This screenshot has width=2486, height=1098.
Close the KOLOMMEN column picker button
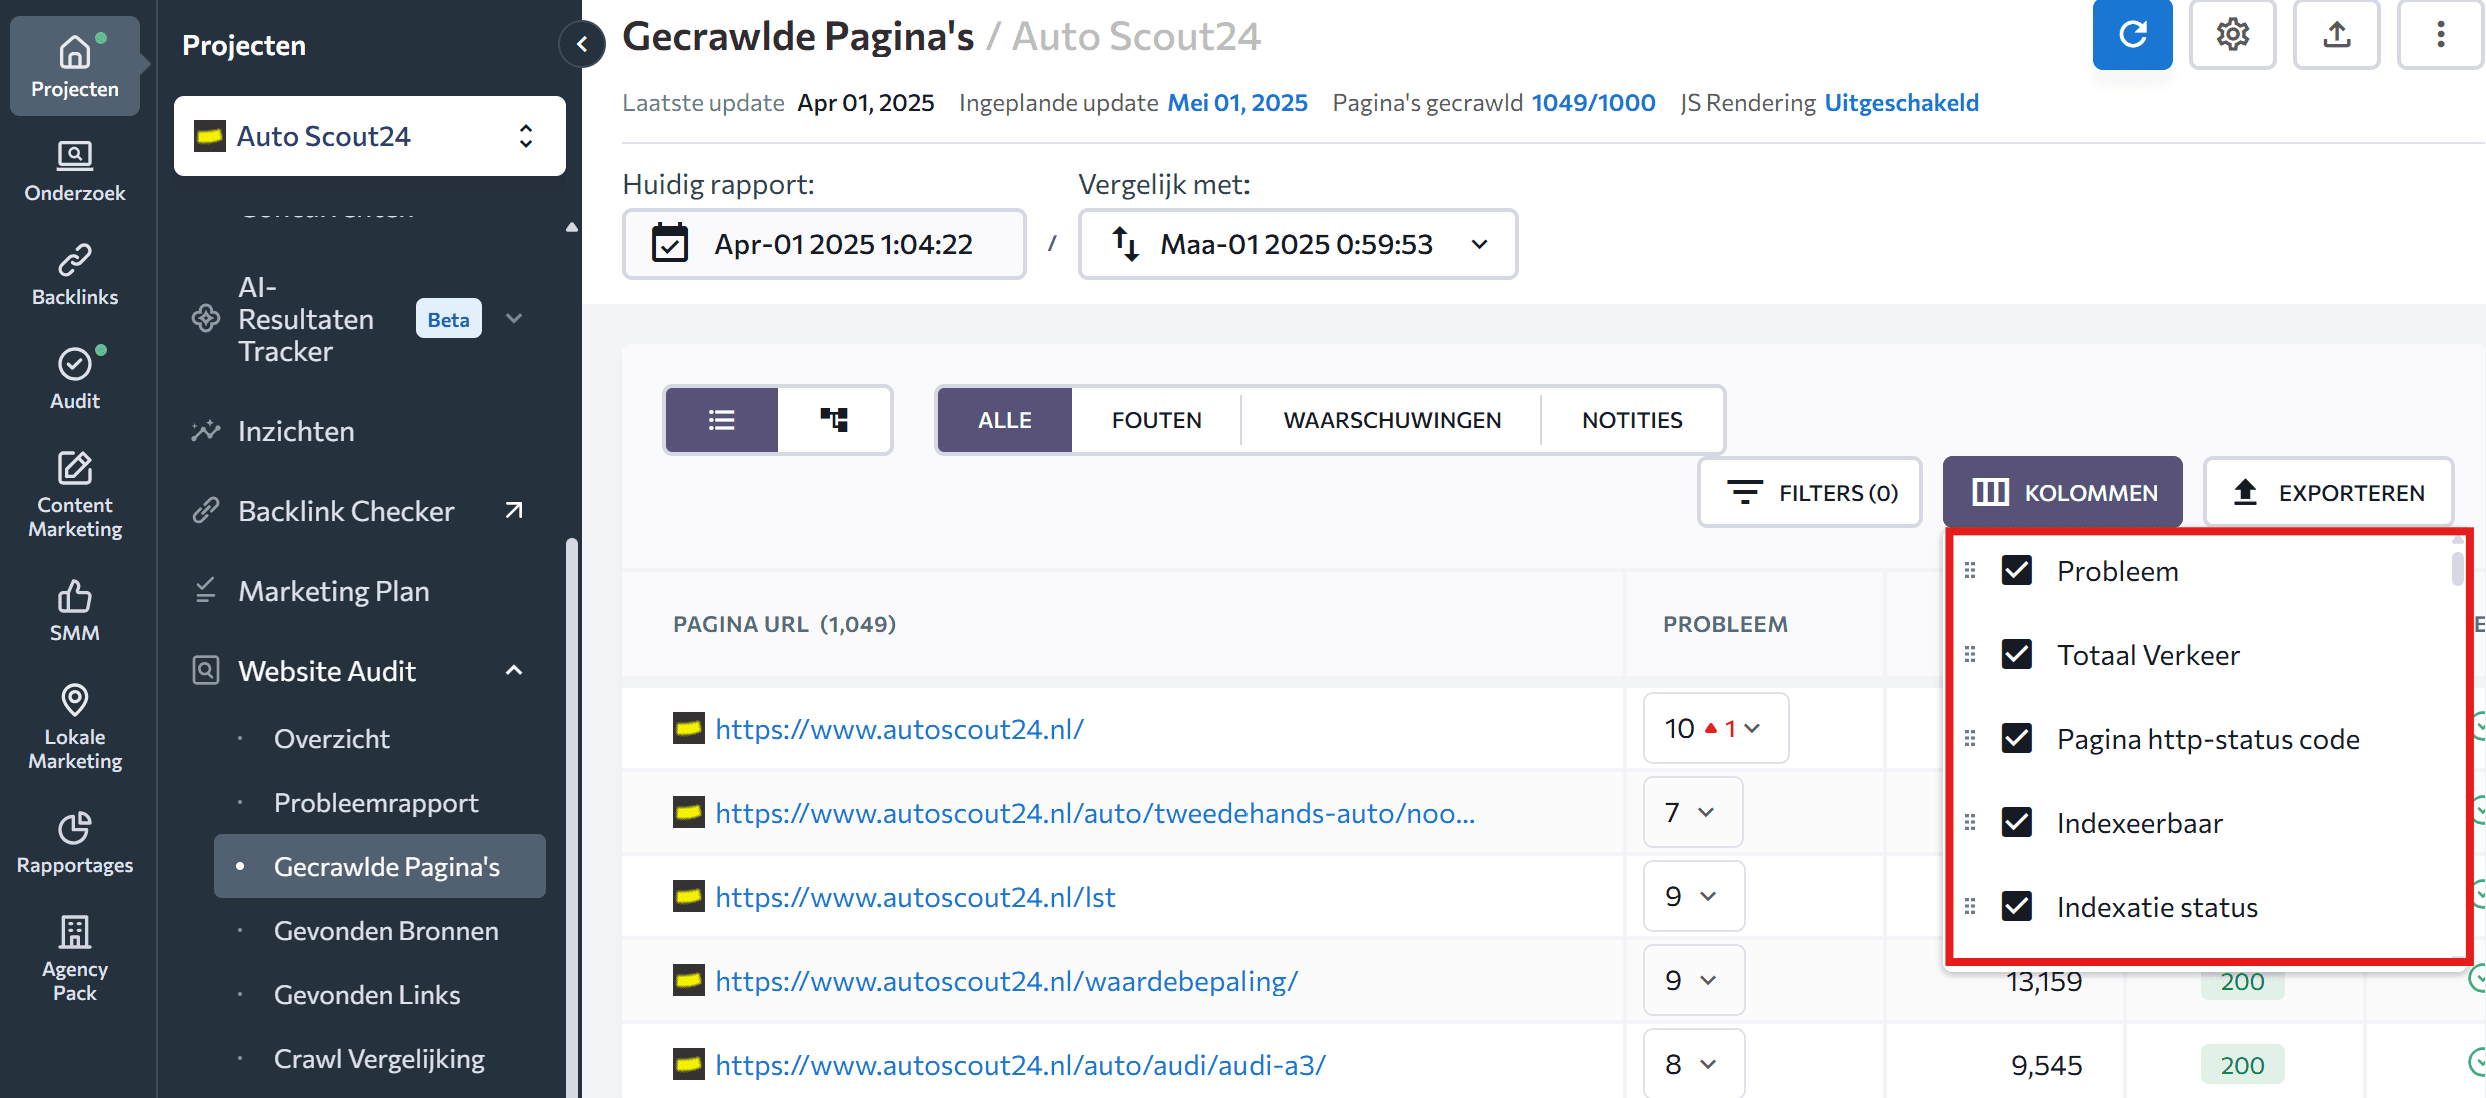[2062, 492]
